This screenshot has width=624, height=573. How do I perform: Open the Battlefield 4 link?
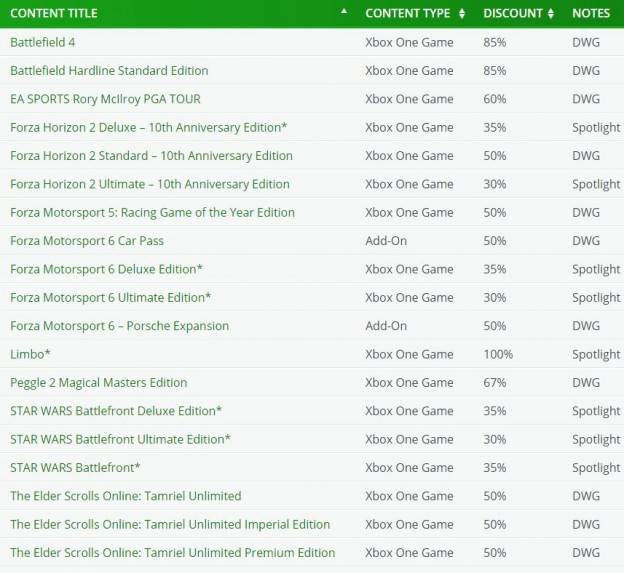[x=43, y=42]
